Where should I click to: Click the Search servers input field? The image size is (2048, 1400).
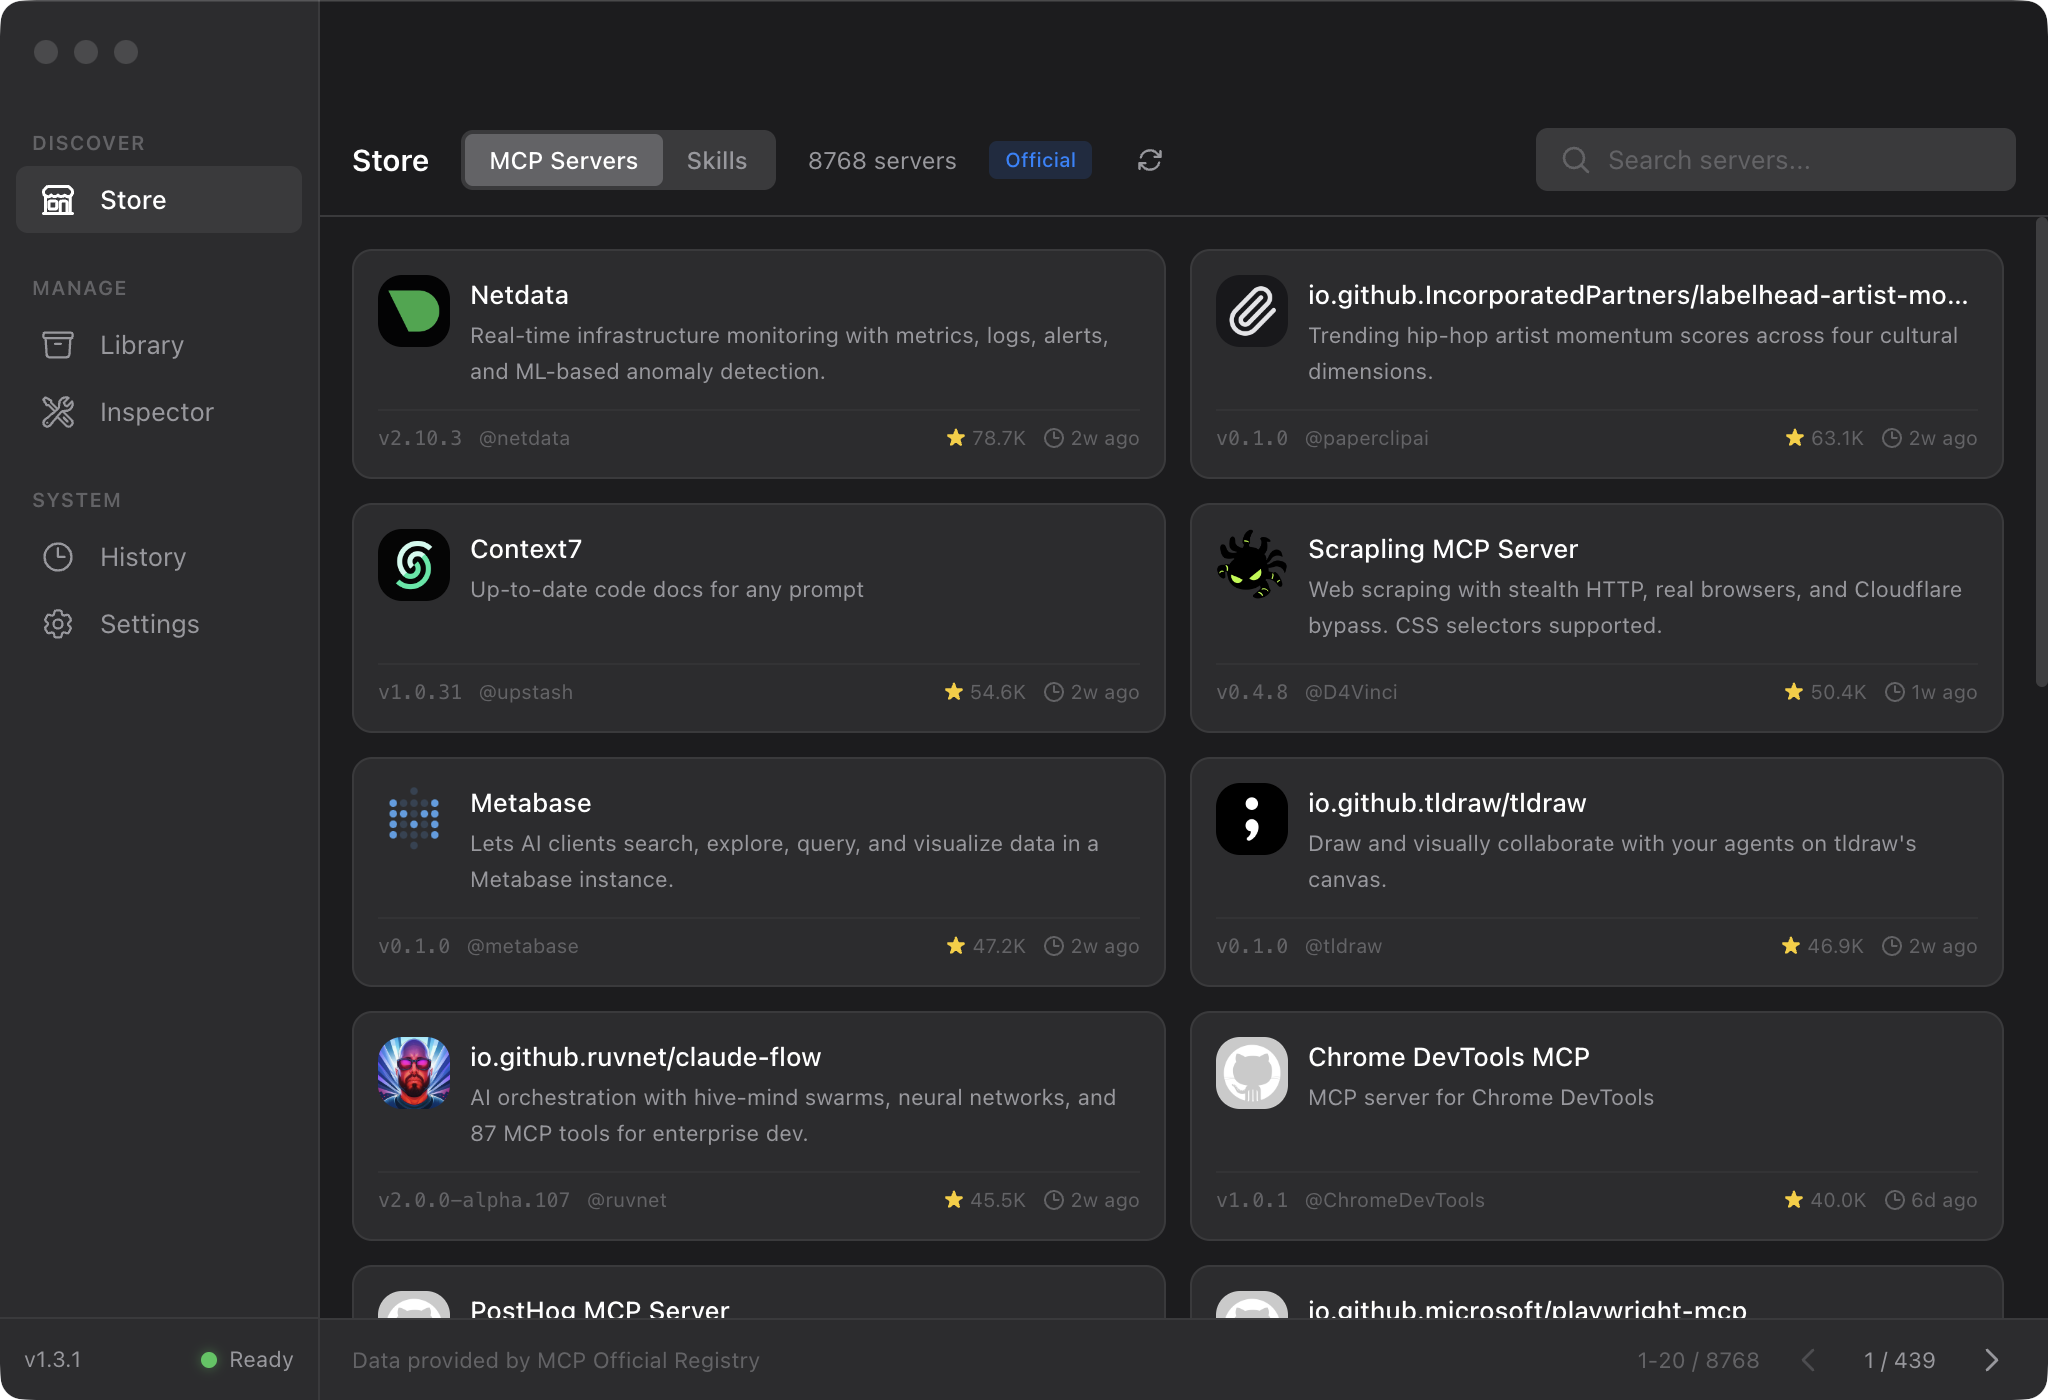(x=1776, y=160)
